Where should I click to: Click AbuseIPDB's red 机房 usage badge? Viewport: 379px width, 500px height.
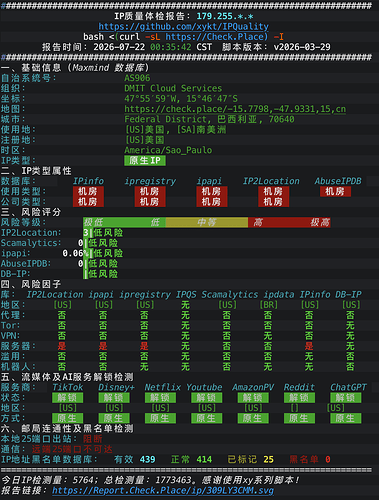click(x=335, y=191)
